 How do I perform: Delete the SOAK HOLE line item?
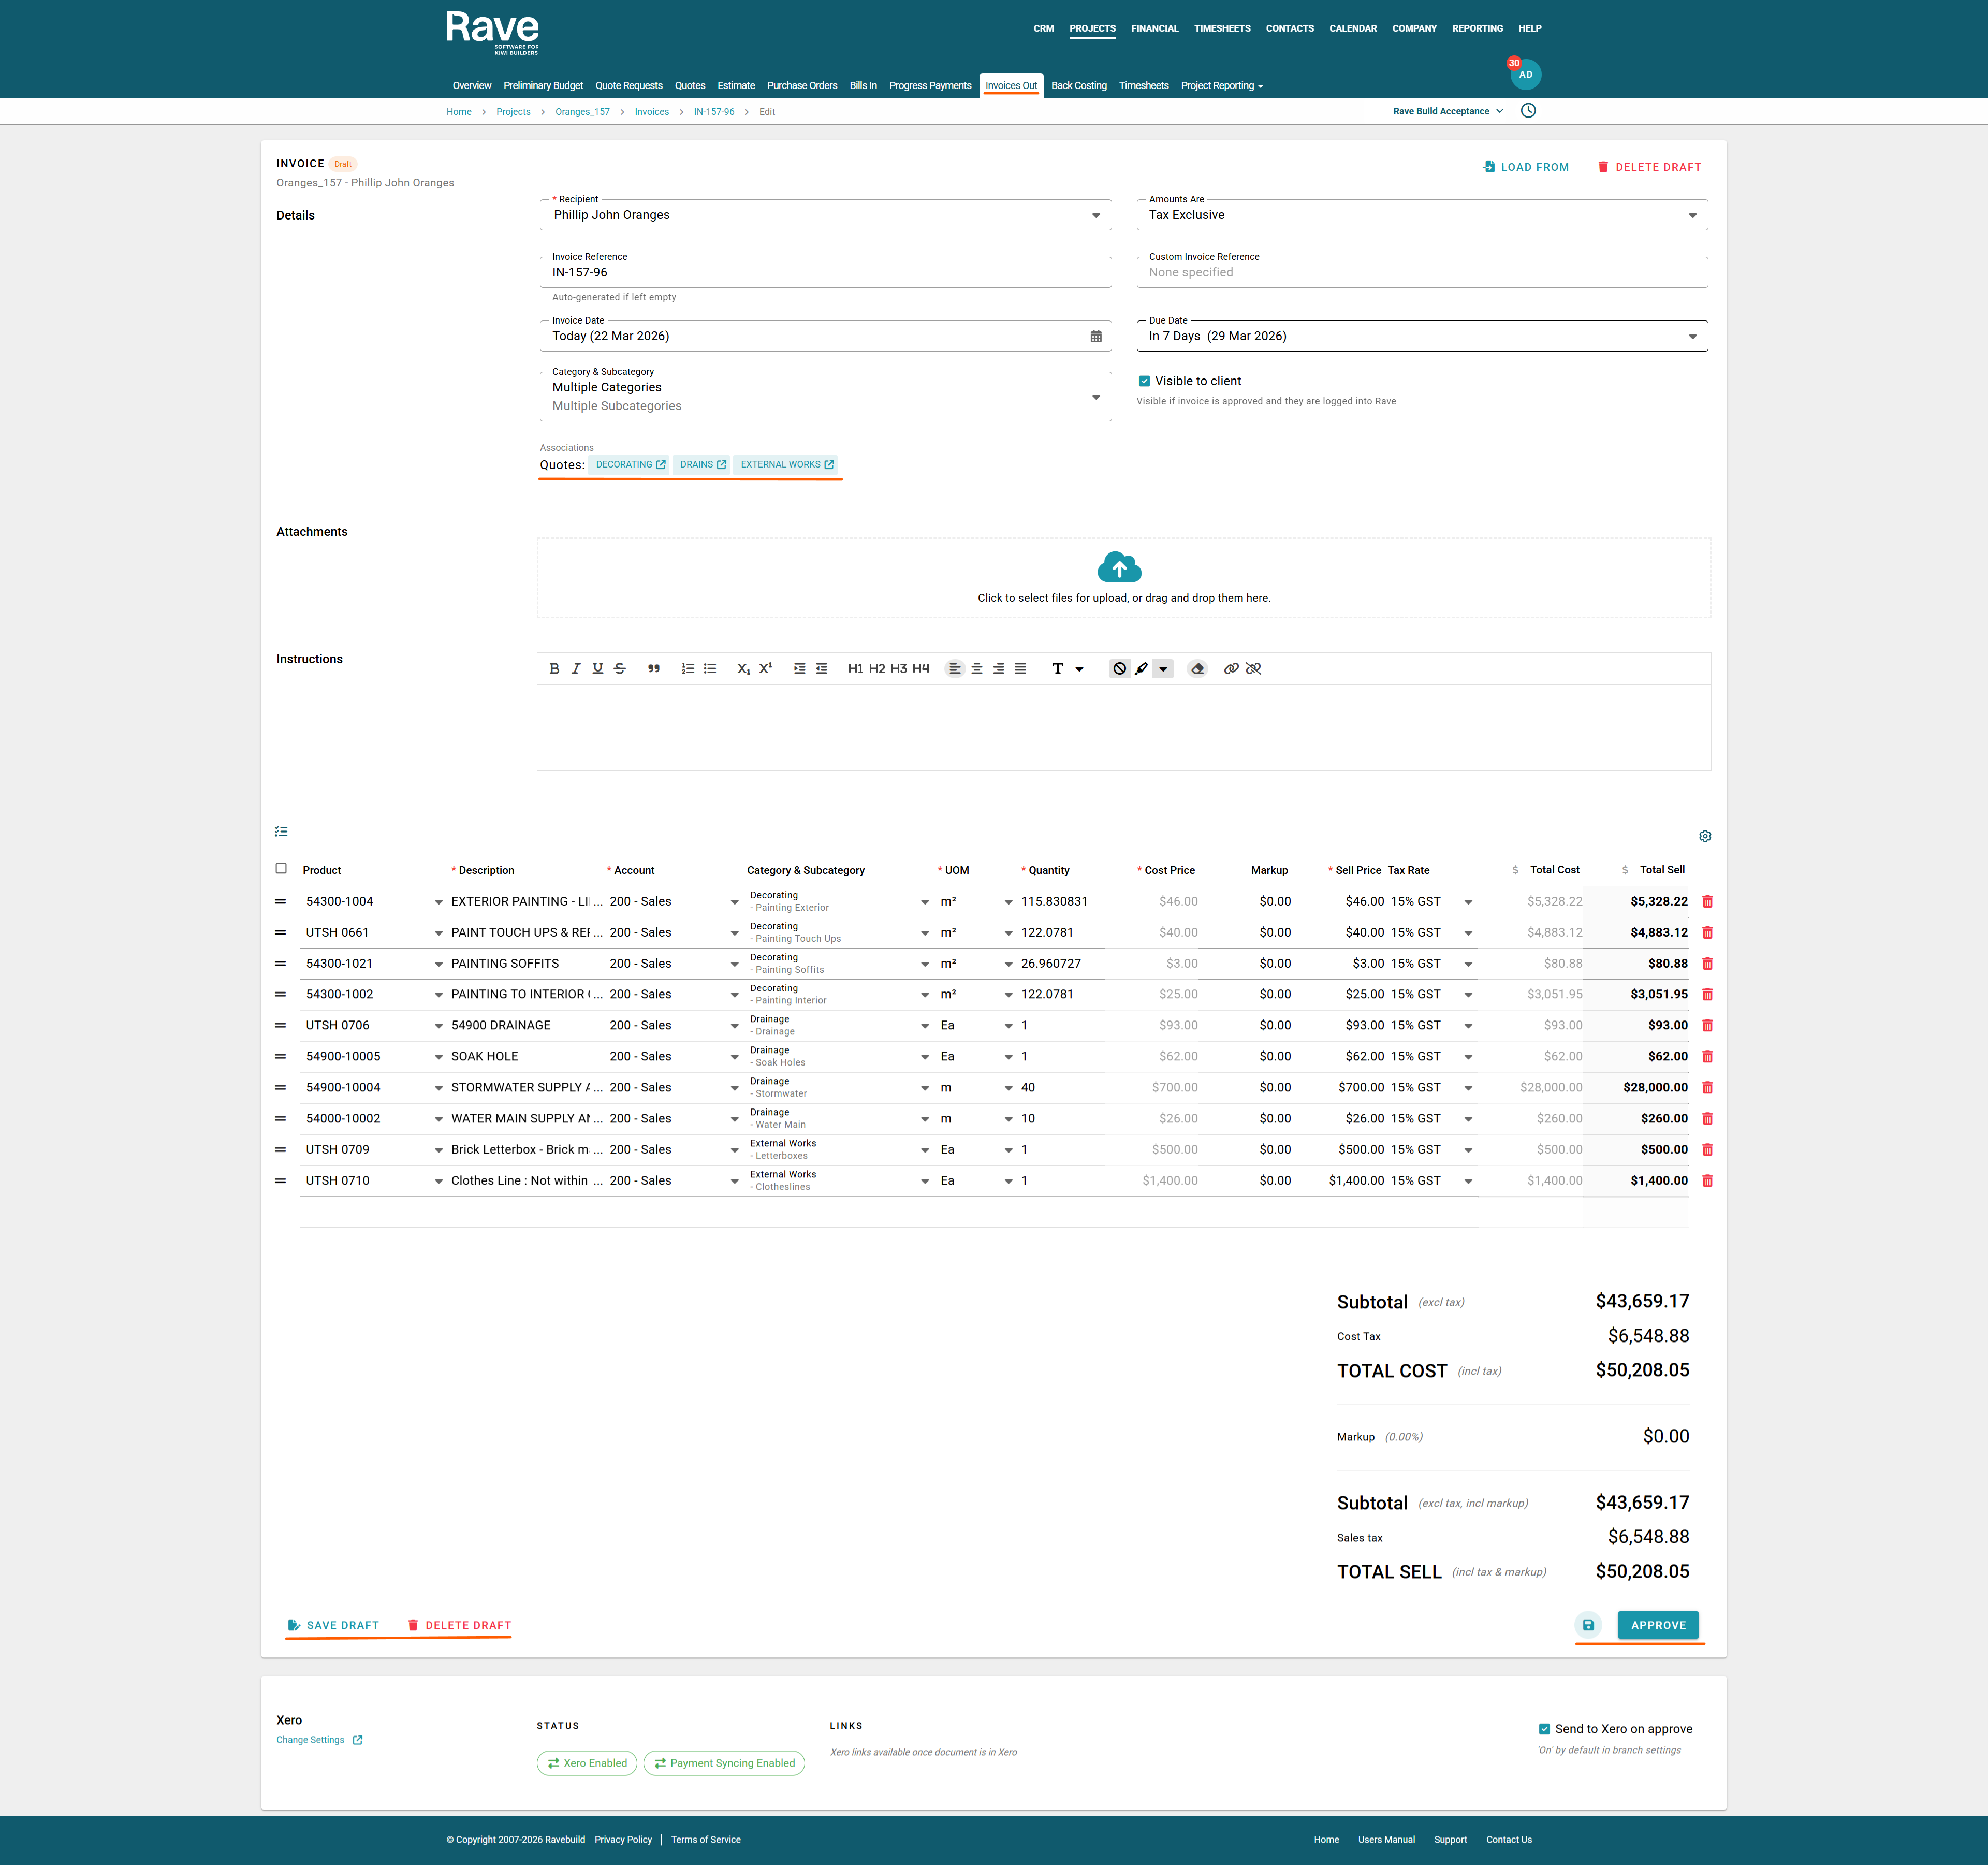click(1707, 1057)
